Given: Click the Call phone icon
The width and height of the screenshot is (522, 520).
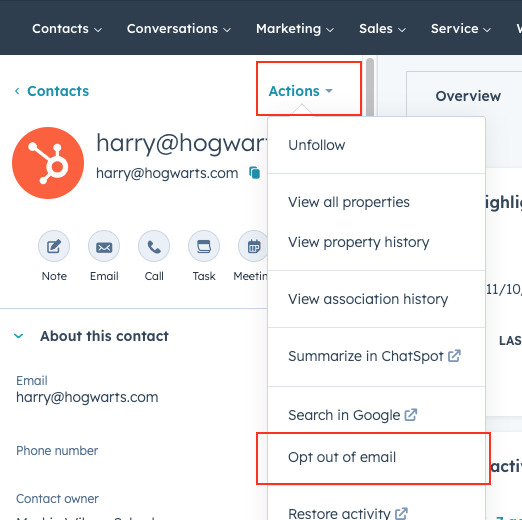Looking at the screenshot, I should click(154, 246).
